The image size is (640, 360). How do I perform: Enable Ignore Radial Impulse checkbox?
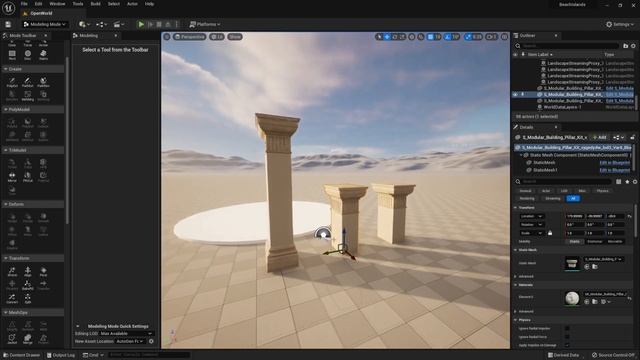(567, 328)
